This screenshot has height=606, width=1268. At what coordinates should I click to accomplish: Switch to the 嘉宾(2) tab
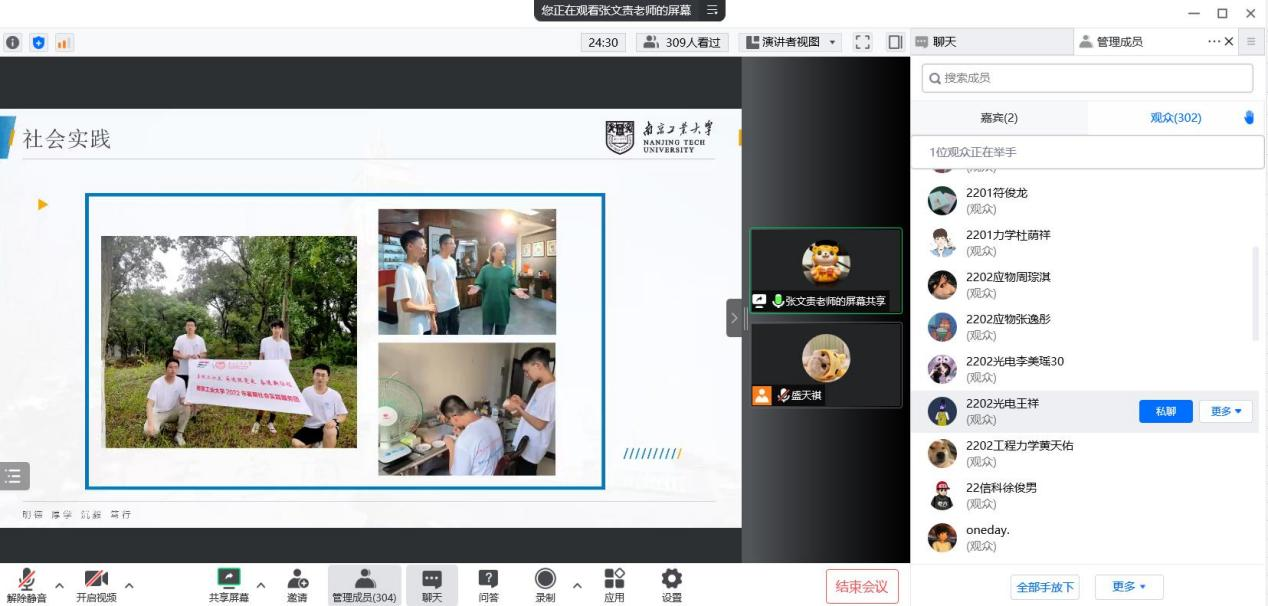coord(998,118)
